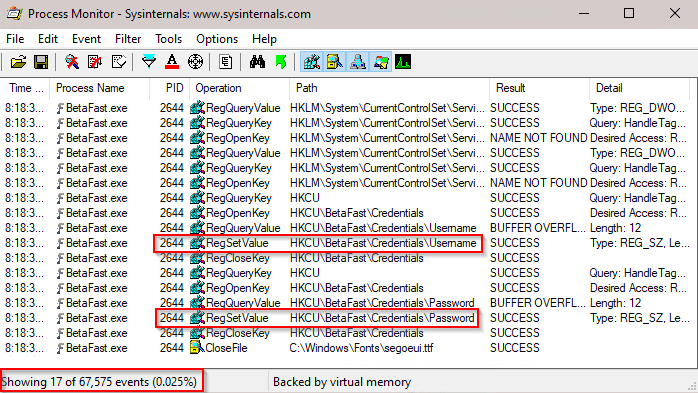Image resolution: width=698 pixels, height=393 pixels.
Task: Click 'Length: 12' detail in Password row
Action: click(x=616, y=303)
